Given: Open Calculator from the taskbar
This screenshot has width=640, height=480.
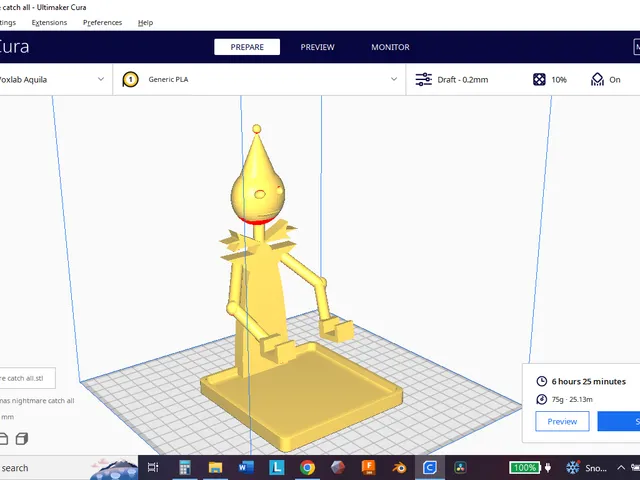Looking at the screenshot, I should click(184, 467).
